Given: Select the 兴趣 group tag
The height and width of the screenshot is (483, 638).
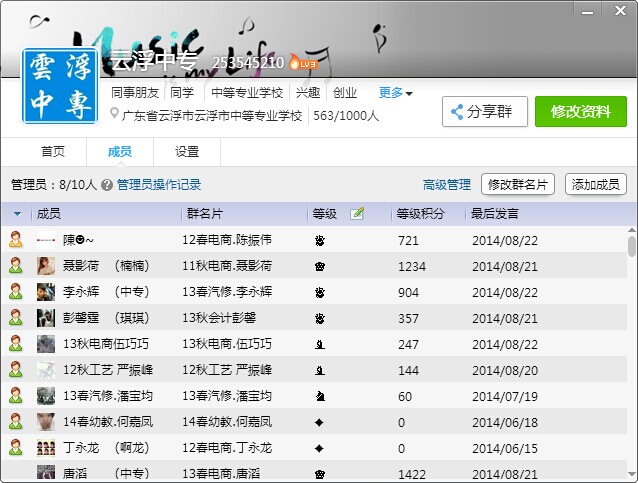Looking at the screenshot, I should point(308,93).
